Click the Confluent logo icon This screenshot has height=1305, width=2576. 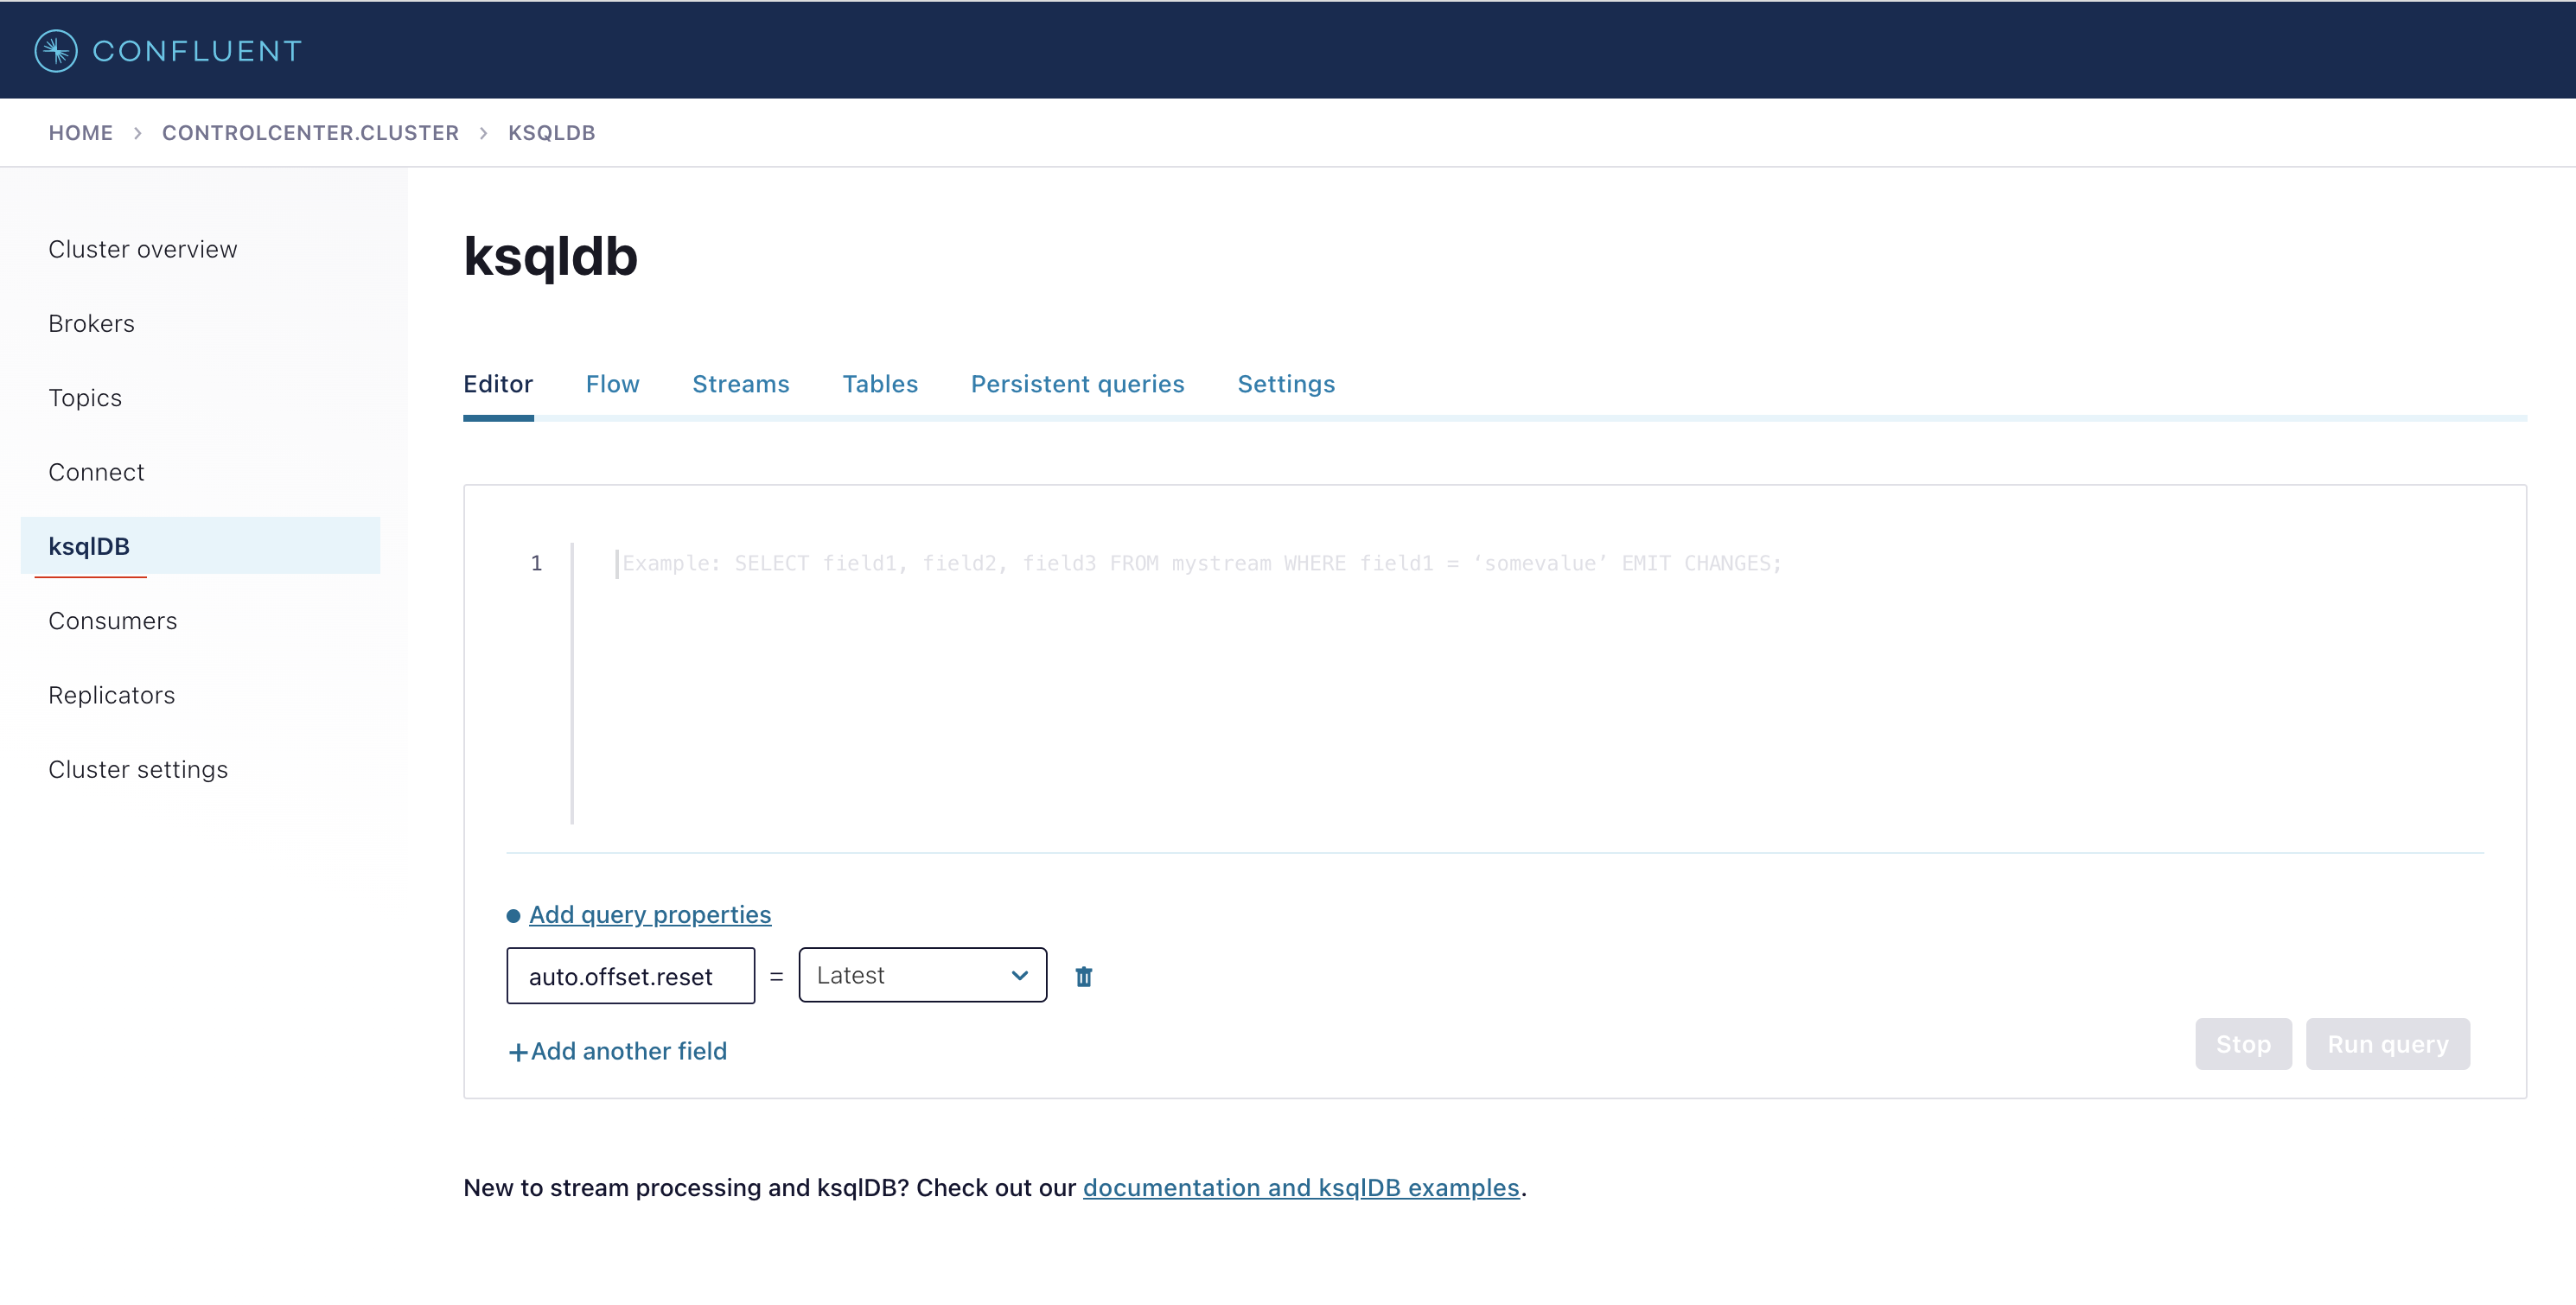pyautogui.click(x=56, y=51)
